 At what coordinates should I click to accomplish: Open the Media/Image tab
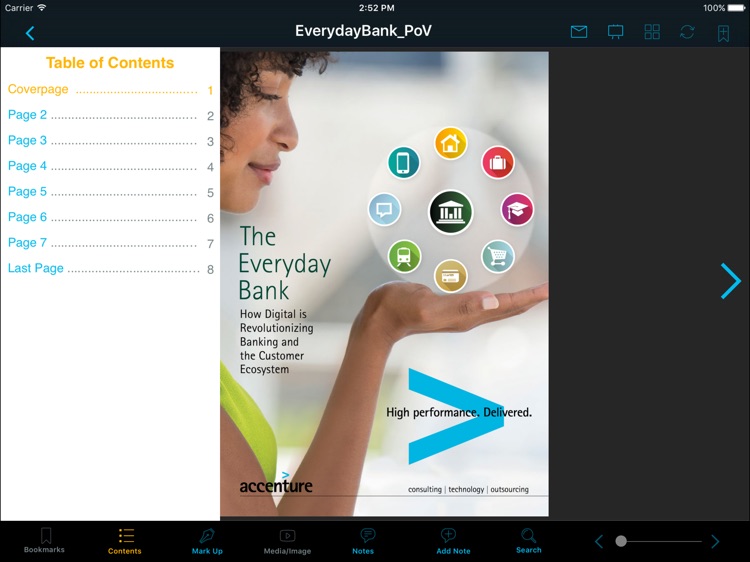coord(287,541)
